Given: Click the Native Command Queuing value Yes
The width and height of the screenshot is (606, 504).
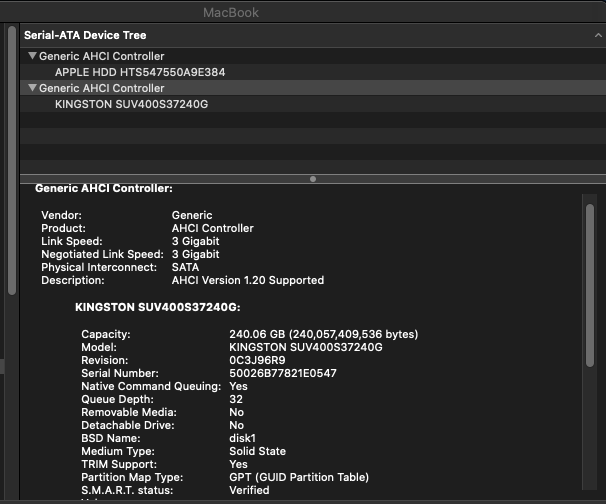Looking at the screenshot, I should point(238,387).
